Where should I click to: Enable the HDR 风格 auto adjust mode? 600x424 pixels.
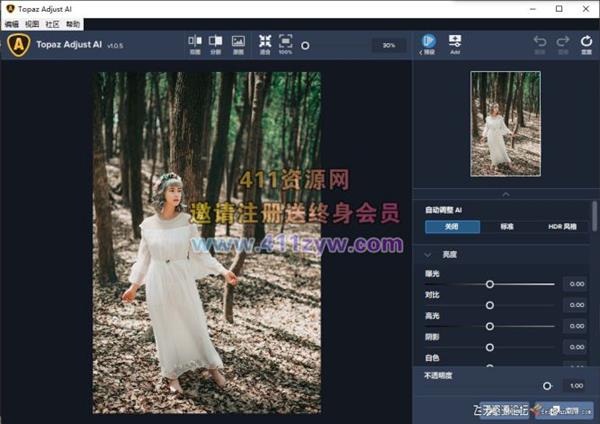click(x=562, y=227)
